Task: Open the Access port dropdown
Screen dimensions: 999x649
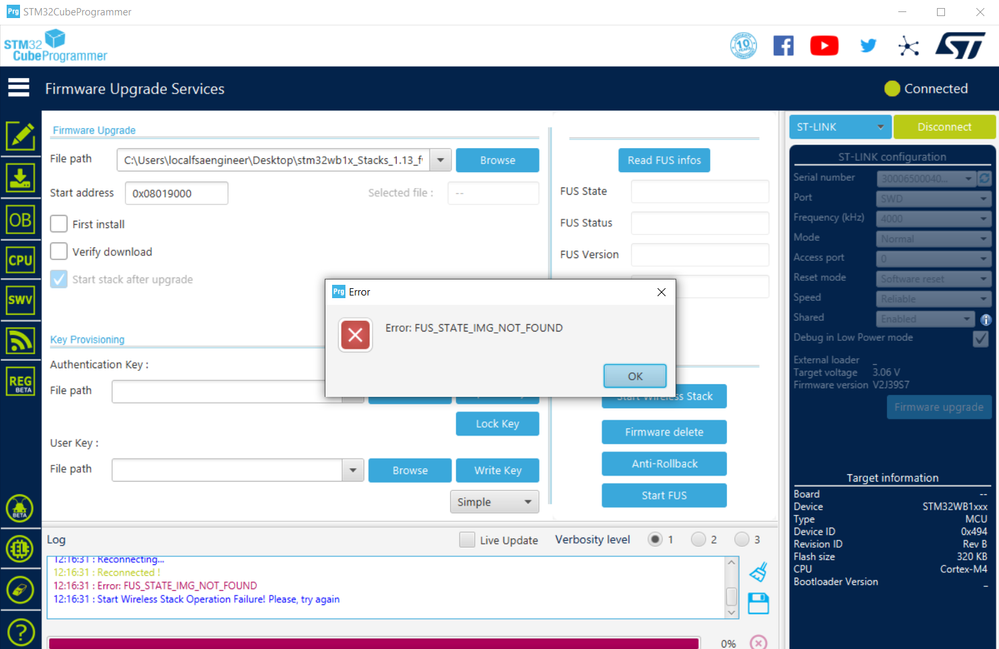Action: click(x=933, y=259)
